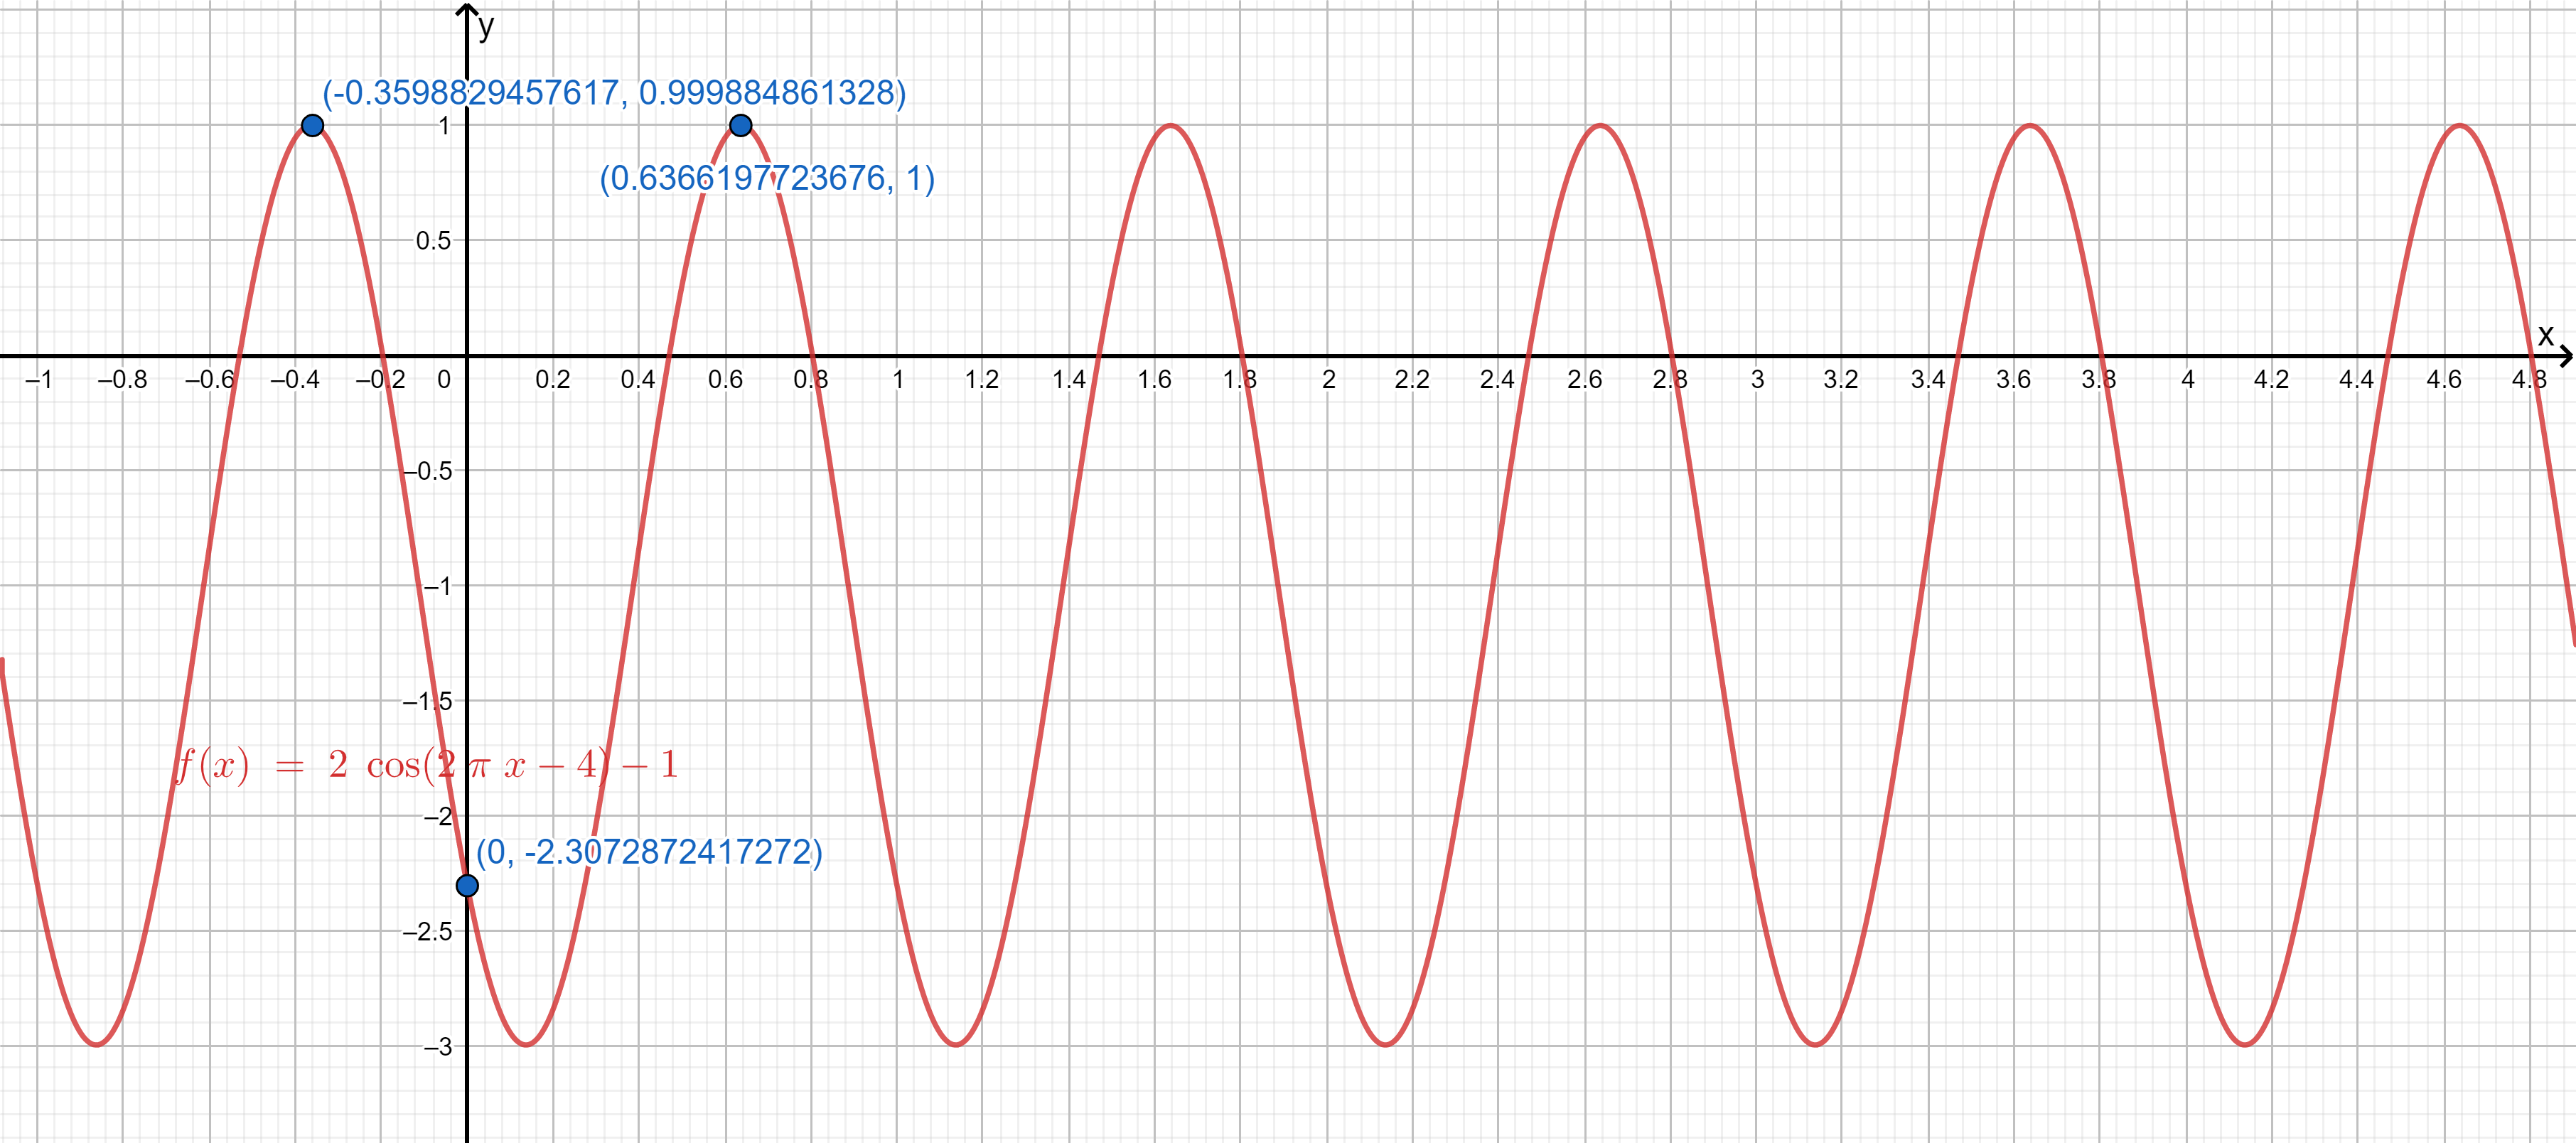Viewport: 2576px width, 1143px height.
Task: Click the curve's minimum just right of x=3.1
Action: click(x=1815, y=1045)
